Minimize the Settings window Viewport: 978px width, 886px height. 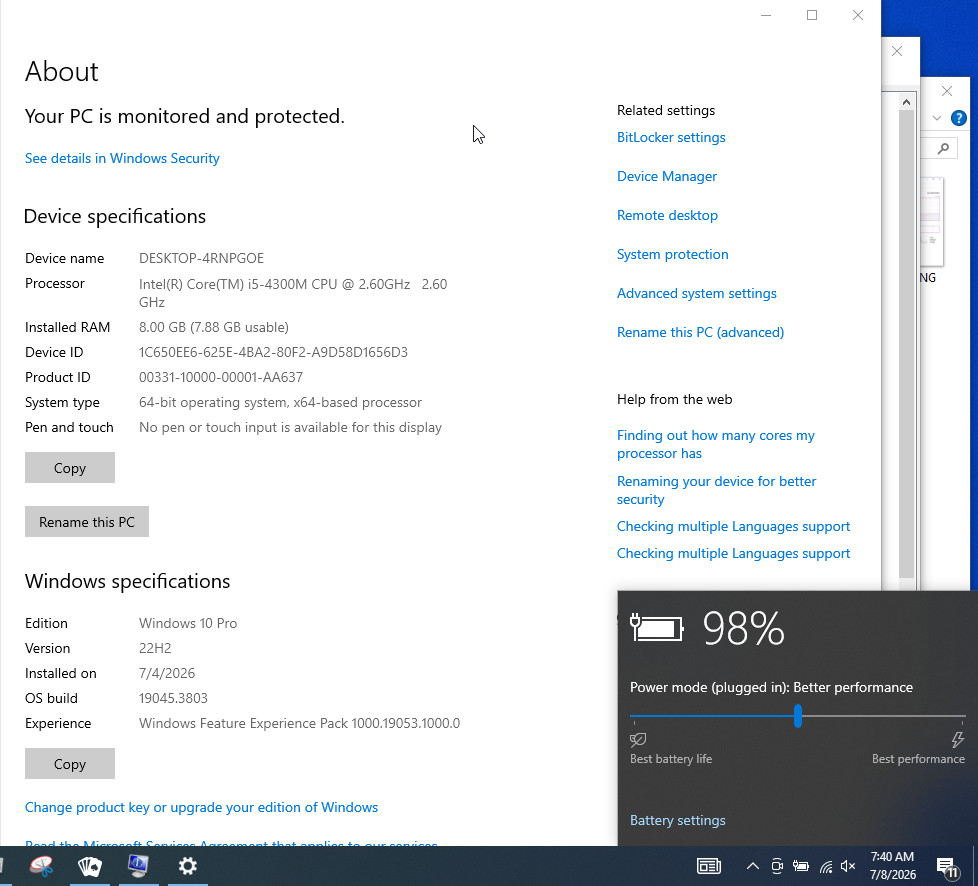(x=766, y=15)
